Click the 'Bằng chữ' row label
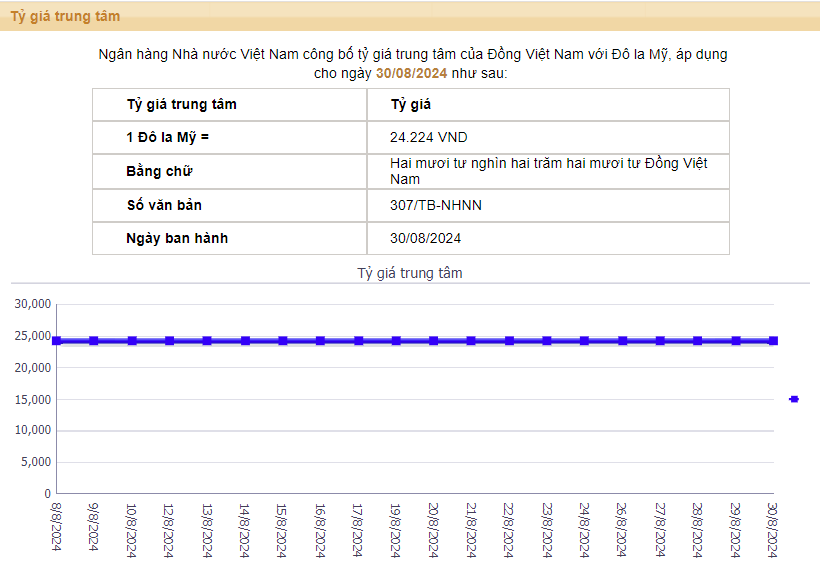Viewport: 820px width, 578px height. tap(160, 172)
